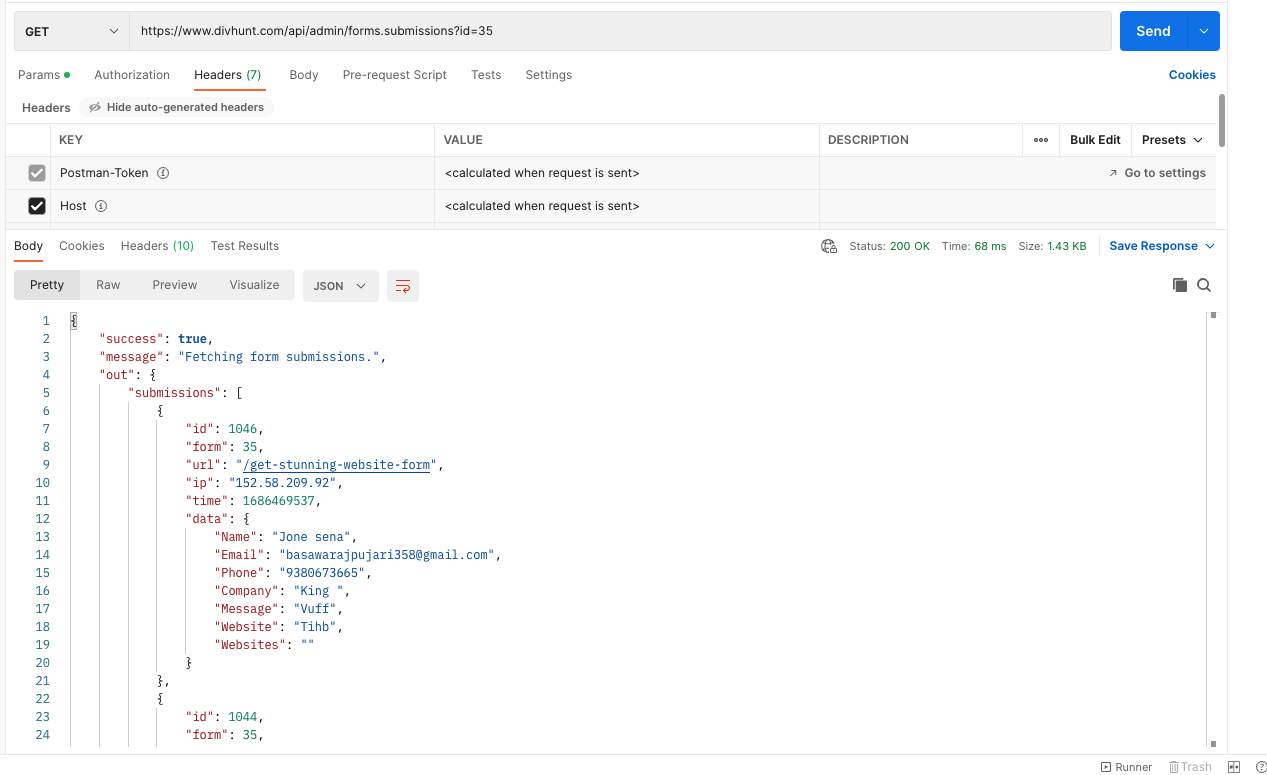This screenshot has width=1267, height=775.
Task: Open the JSON format dropdown
Action: pyautogui.click(x=341, y=286)
